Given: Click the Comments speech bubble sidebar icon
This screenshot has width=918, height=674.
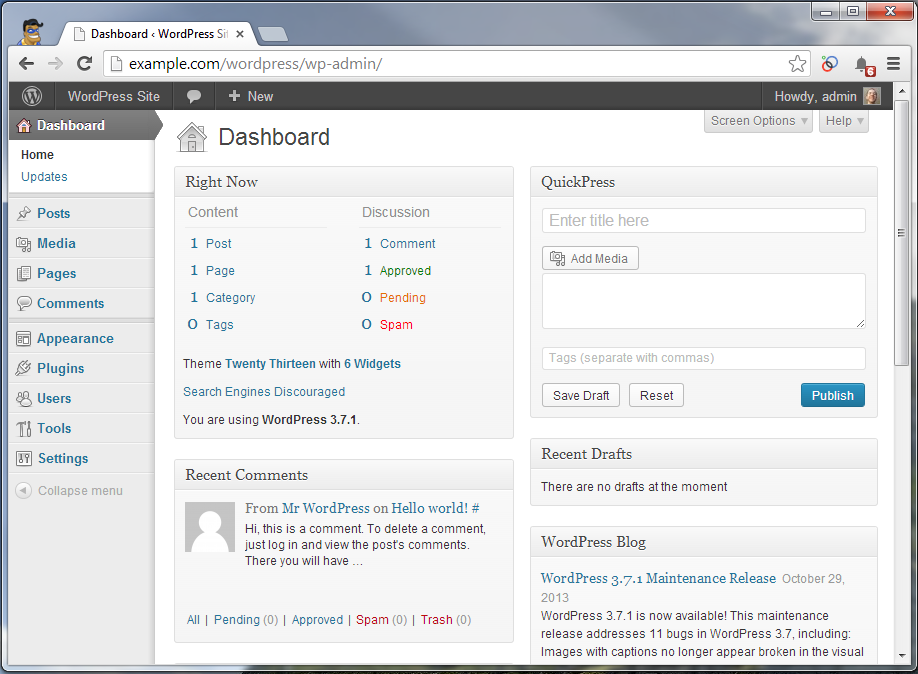Looking at the screenshot, I should coord(24,303).
